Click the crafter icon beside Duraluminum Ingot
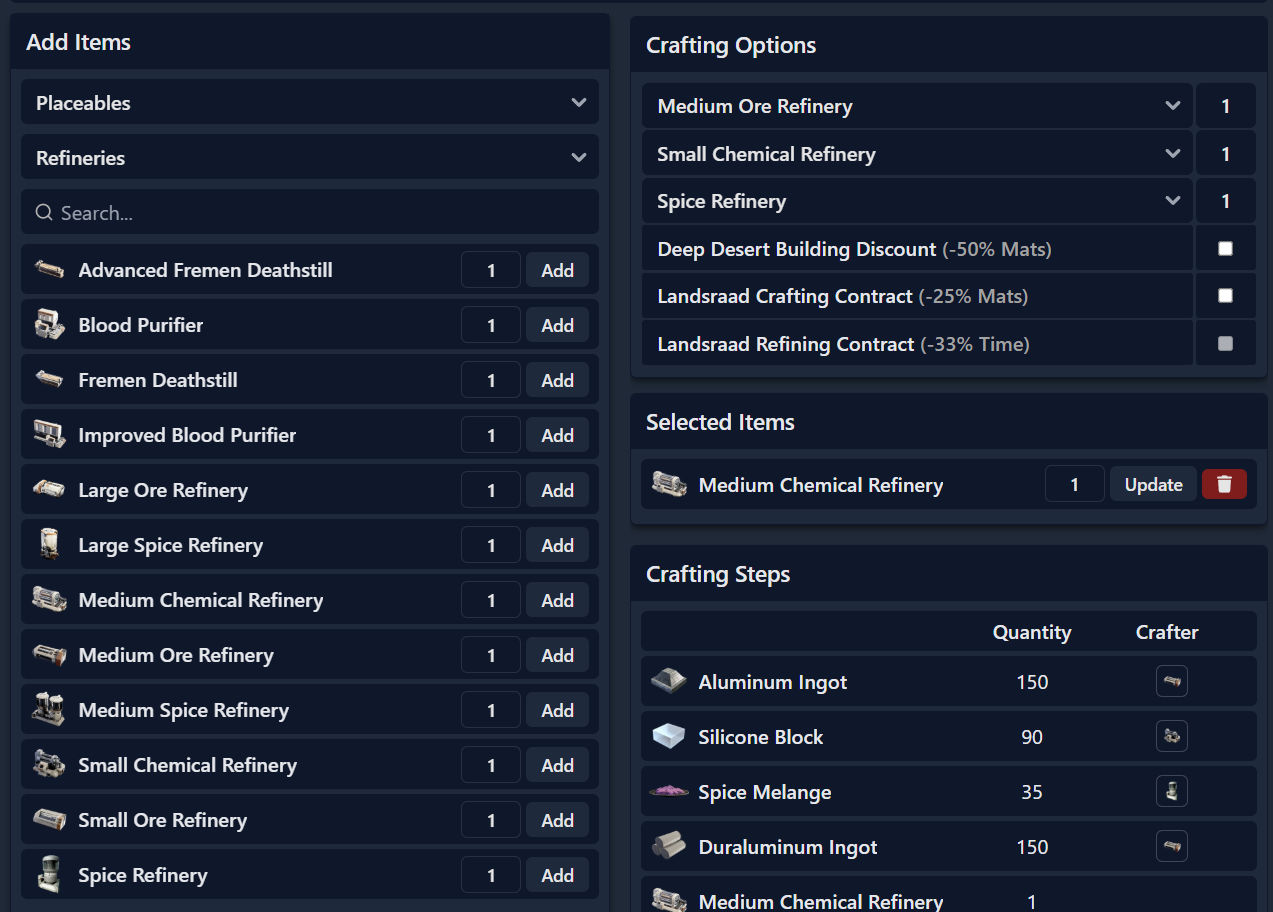The width and height of the screenshot is (1273, 912). (x=1171, y=846)
